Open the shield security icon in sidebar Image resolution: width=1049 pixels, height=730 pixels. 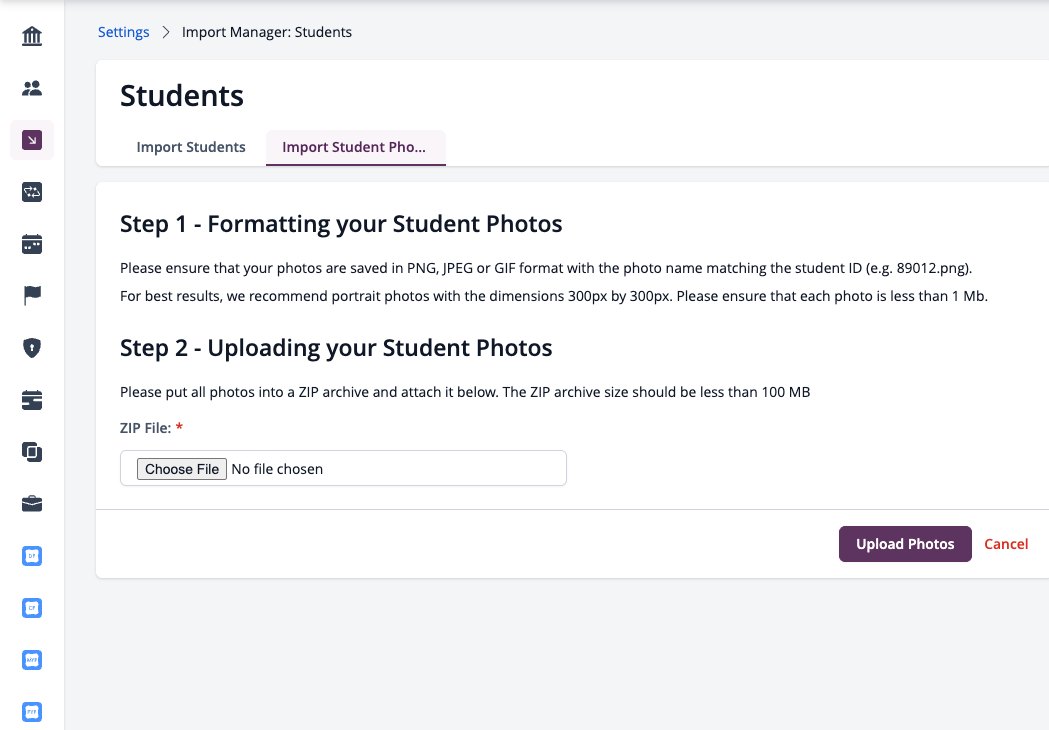point(31,348)
